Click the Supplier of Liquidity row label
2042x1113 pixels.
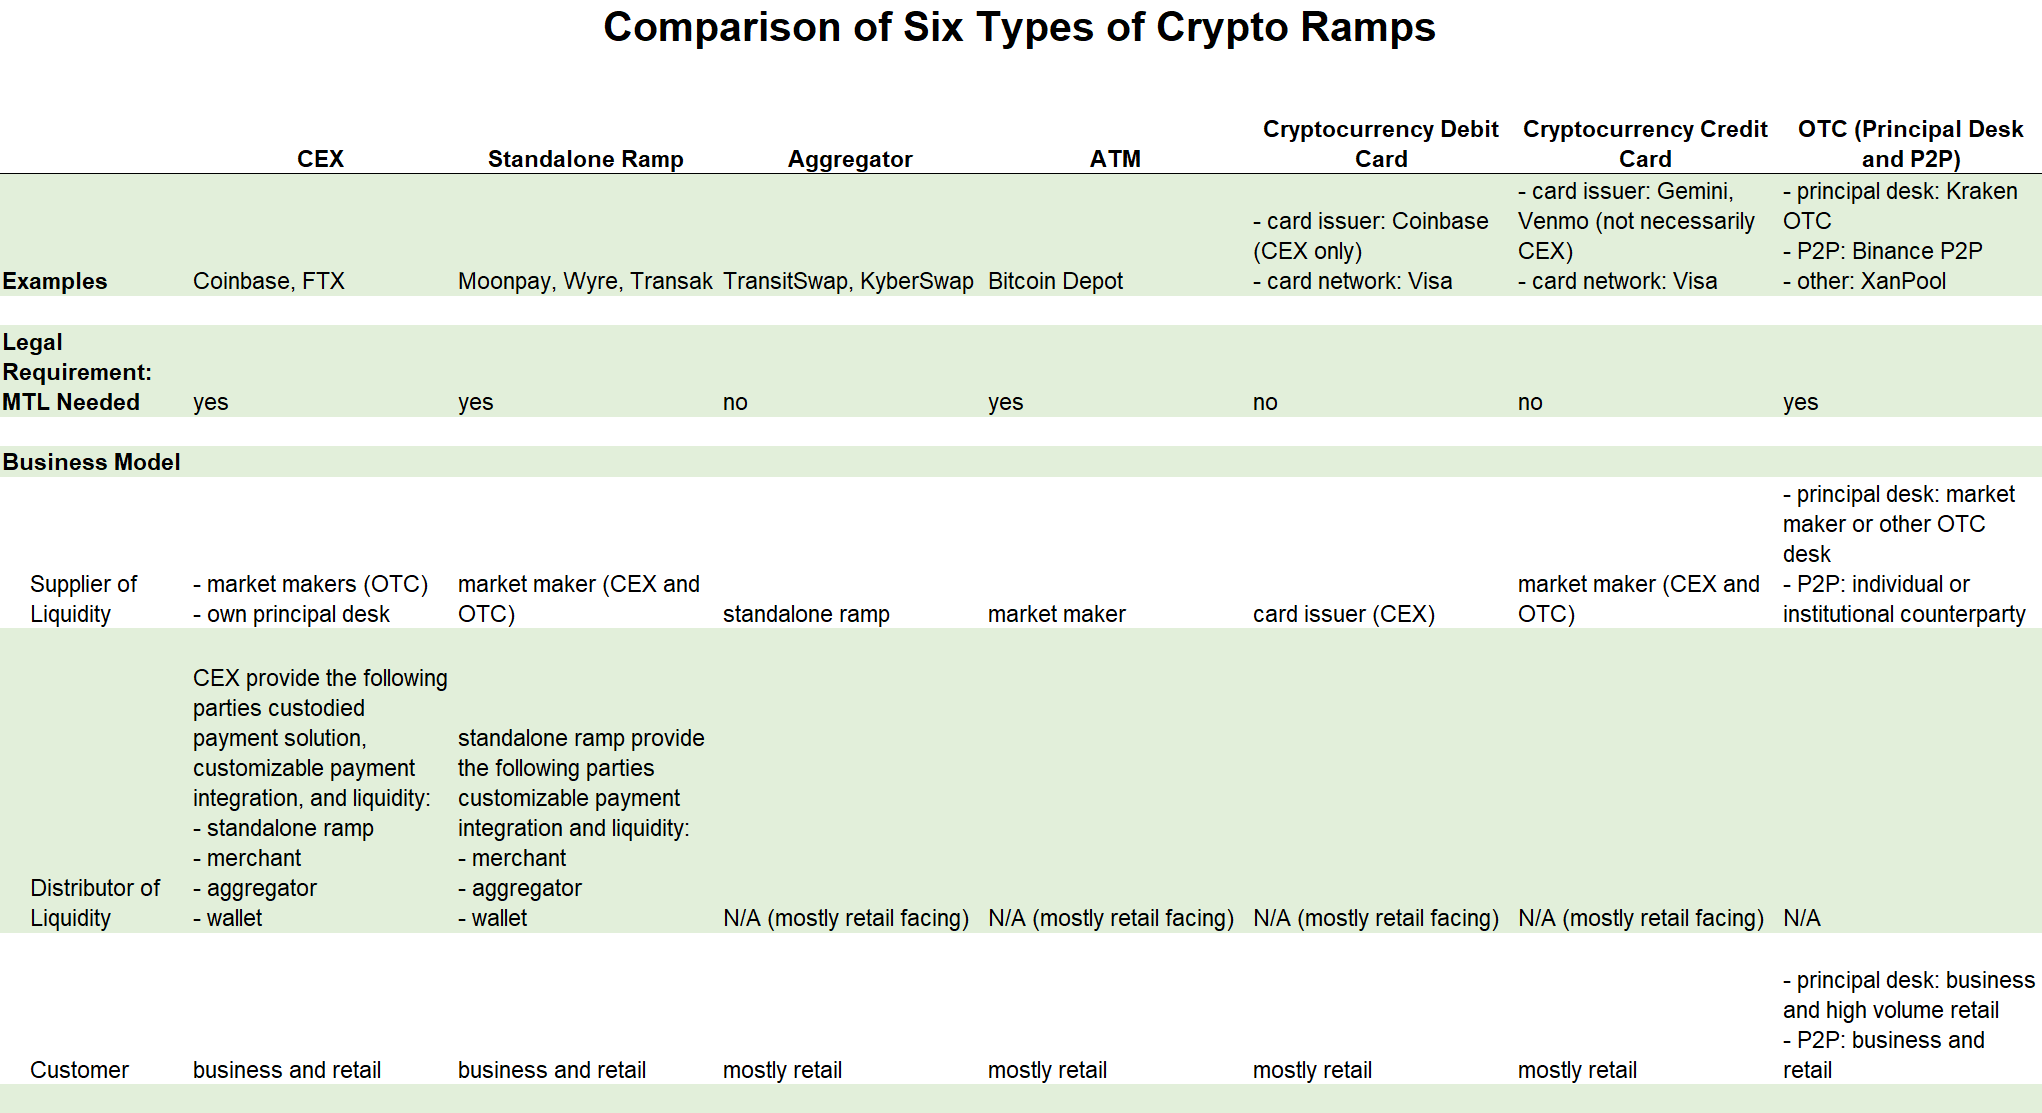click(x=83, y=599)
